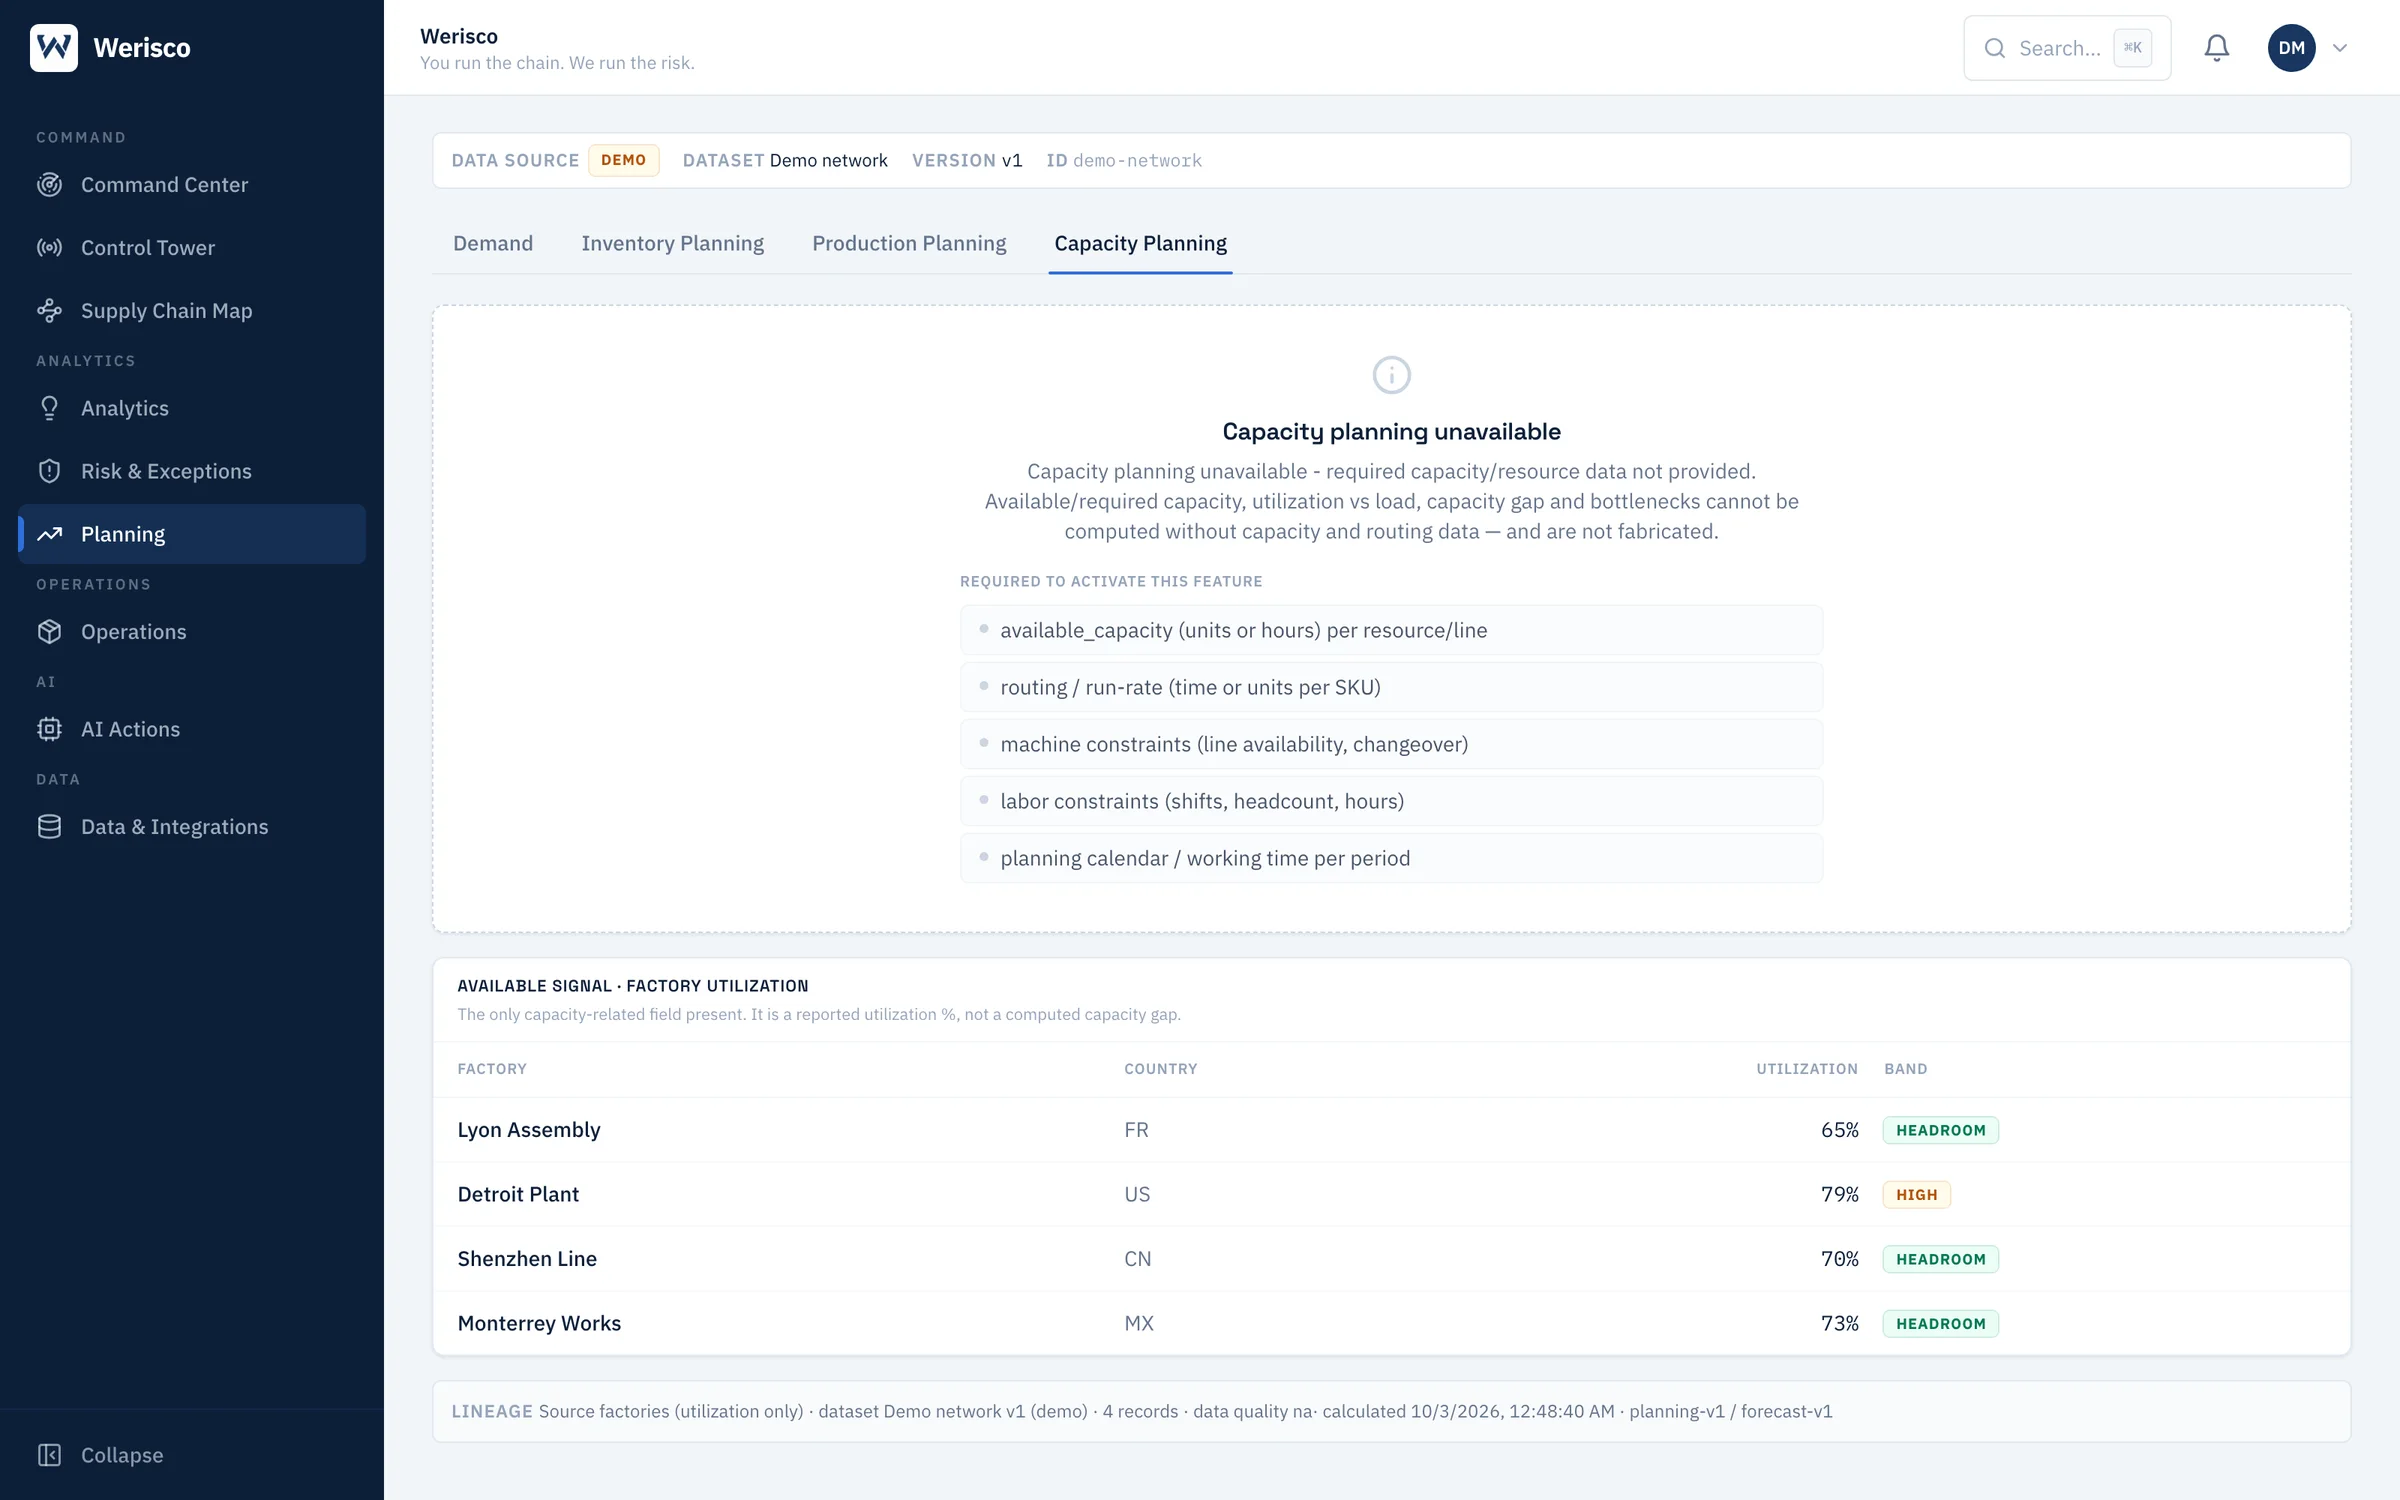
Task: Go to Command Center label
Action: pos(164,185)
